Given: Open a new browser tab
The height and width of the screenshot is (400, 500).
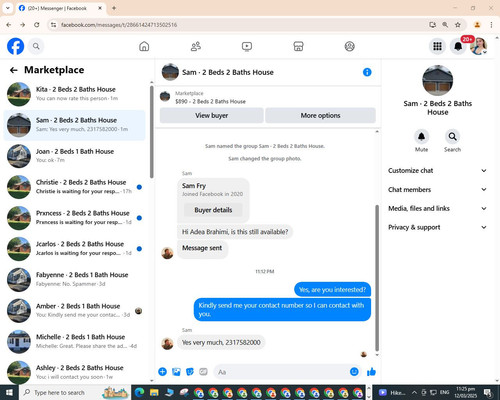Looking at the screenshot, I should (x=114, y=8).
